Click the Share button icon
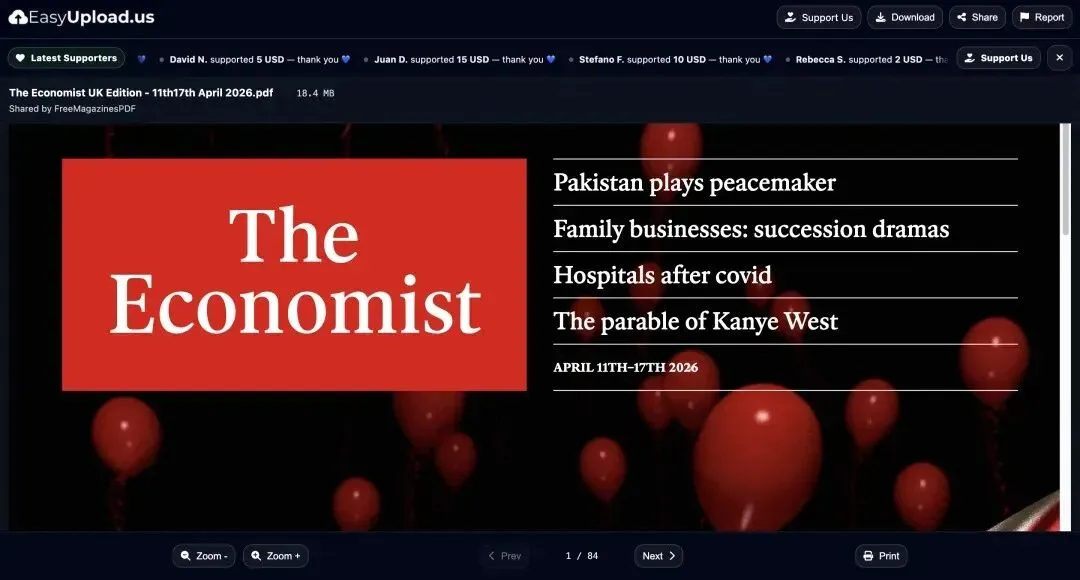1080x580 pixels. (x=962, y=17)
